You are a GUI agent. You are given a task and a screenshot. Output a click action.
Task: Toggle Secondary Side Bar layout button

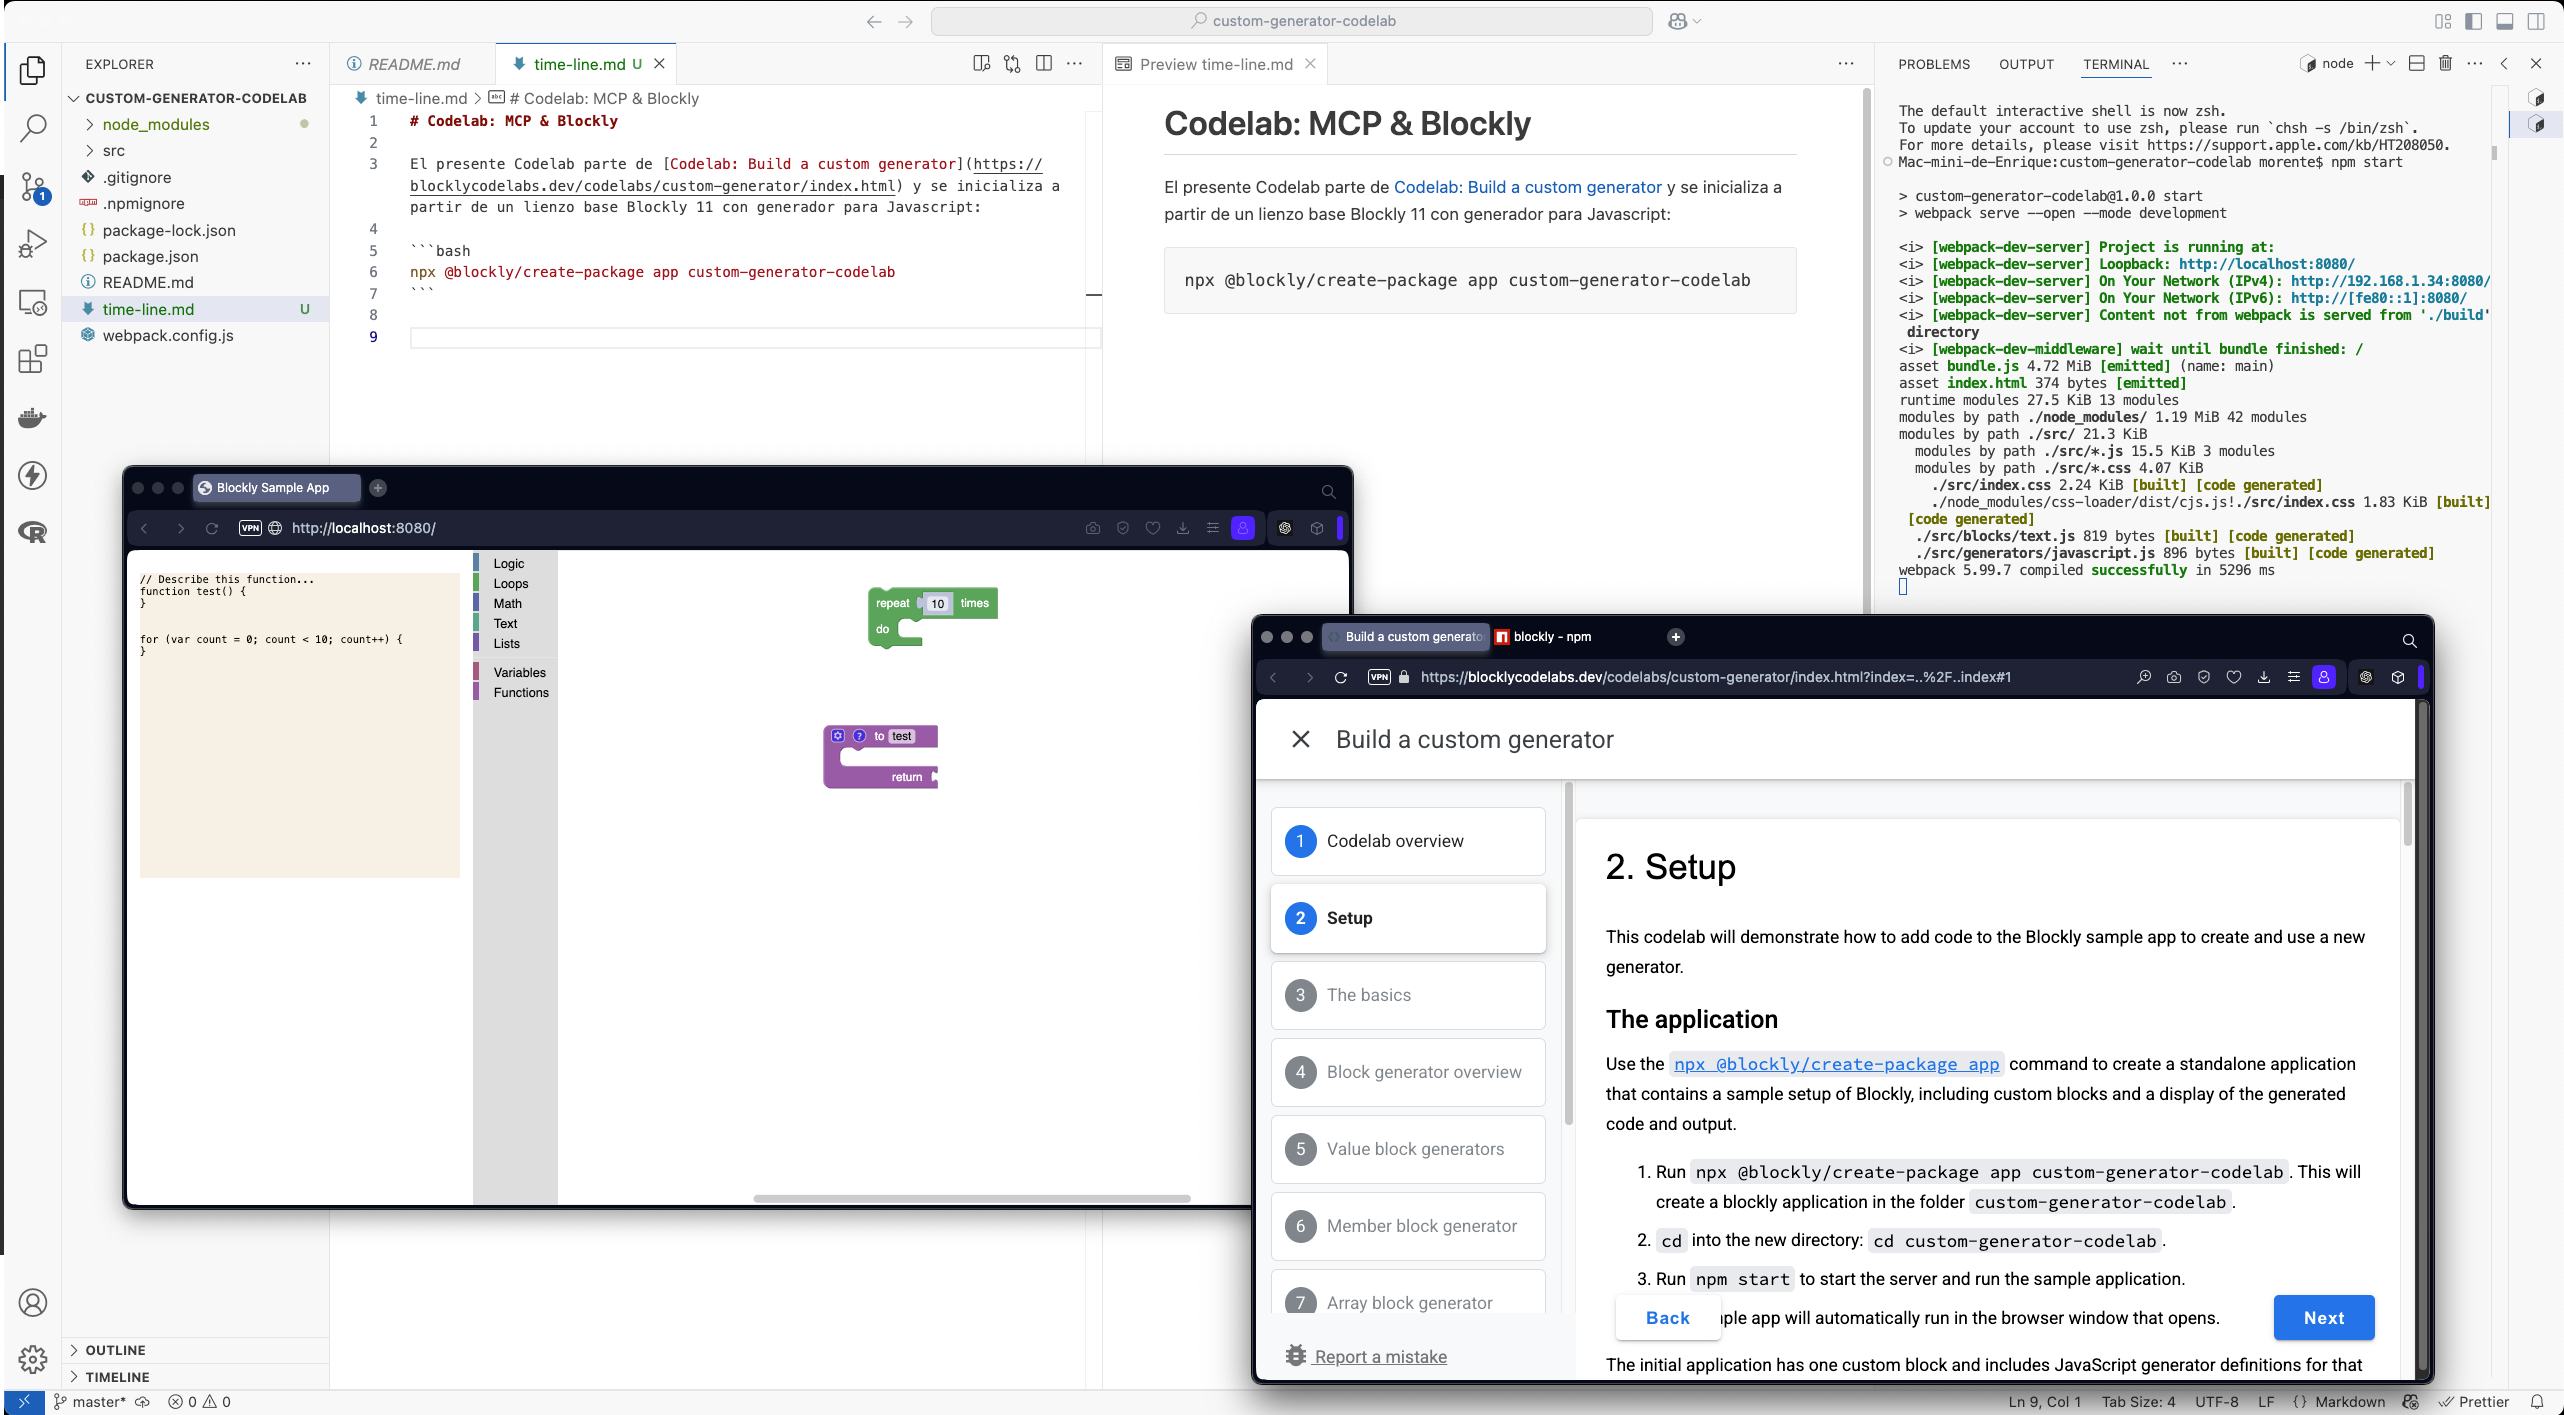[2536, 21]
